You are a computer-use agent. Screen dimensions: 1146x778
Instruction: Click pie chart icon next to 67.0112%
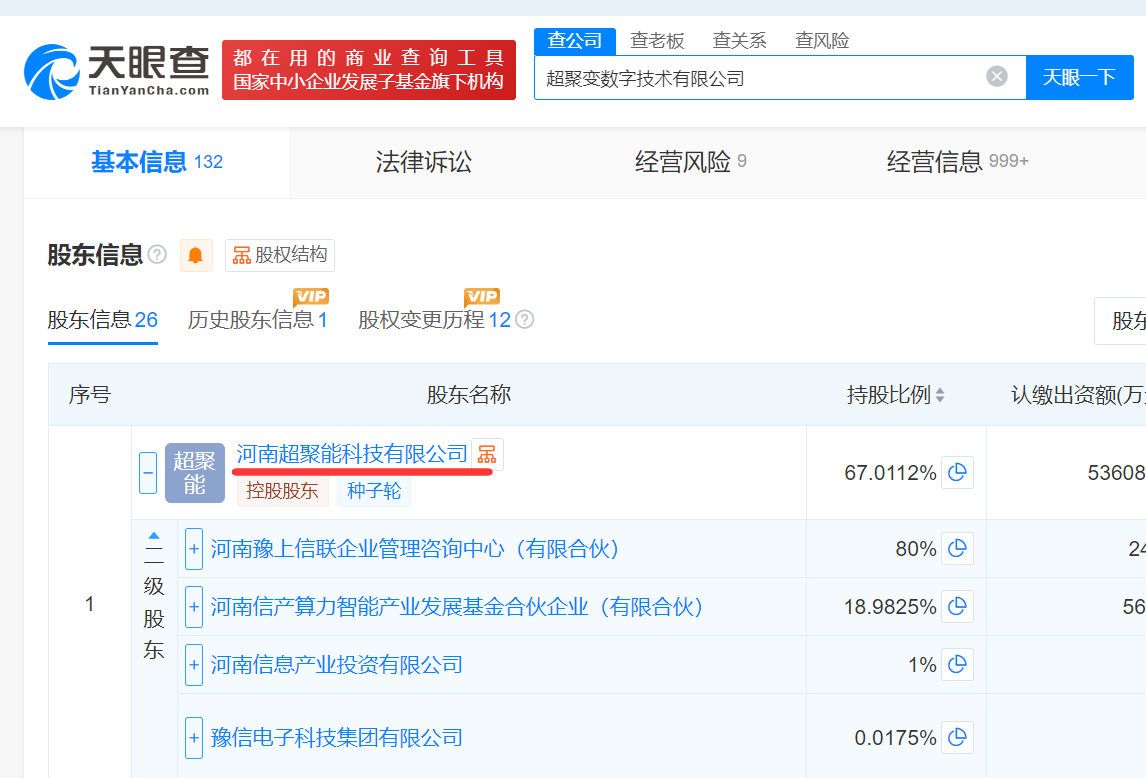(957, 472)
